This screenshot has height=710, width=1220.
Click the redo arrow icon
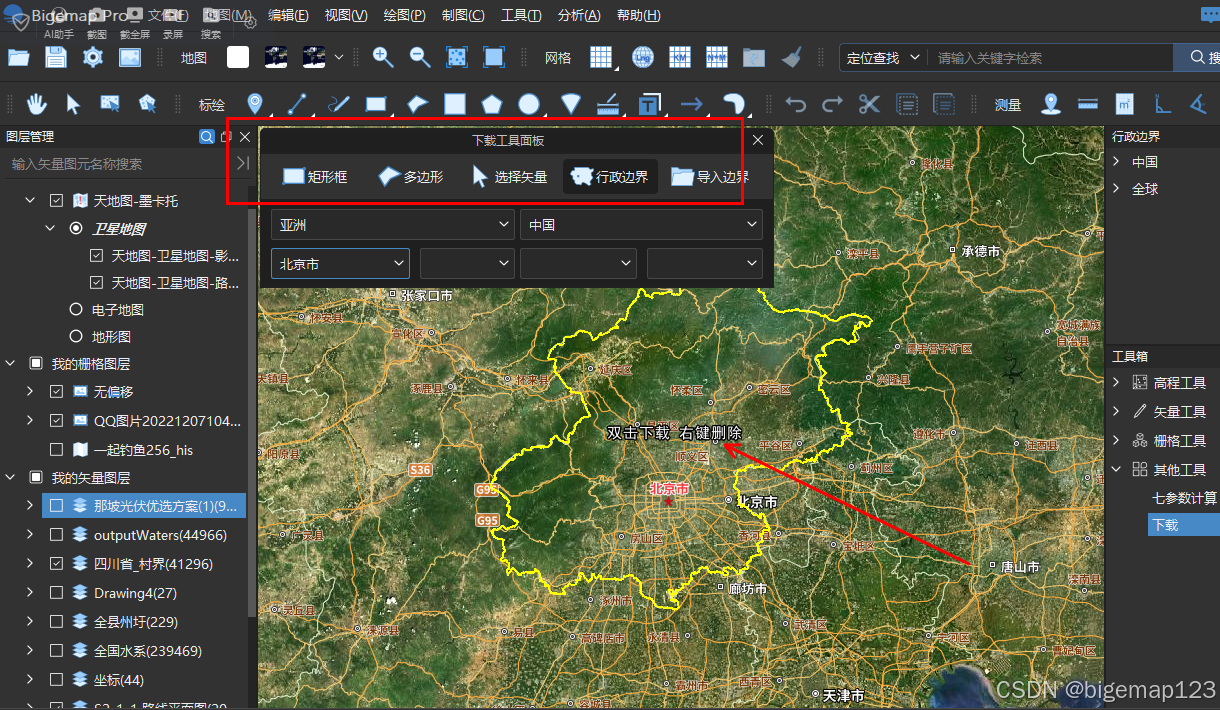coord(832,103)
